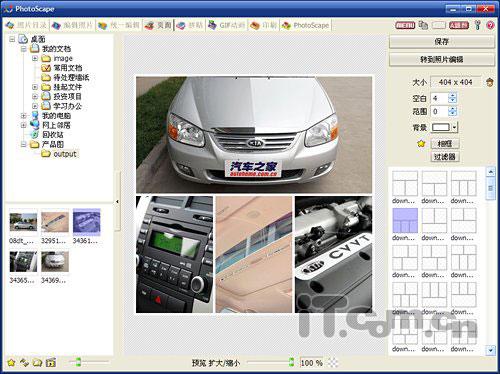The height and width of the screenshot is (374, 500).
Task: Click the thumbnail view options icon at bottom left
Action: (51, 362)
